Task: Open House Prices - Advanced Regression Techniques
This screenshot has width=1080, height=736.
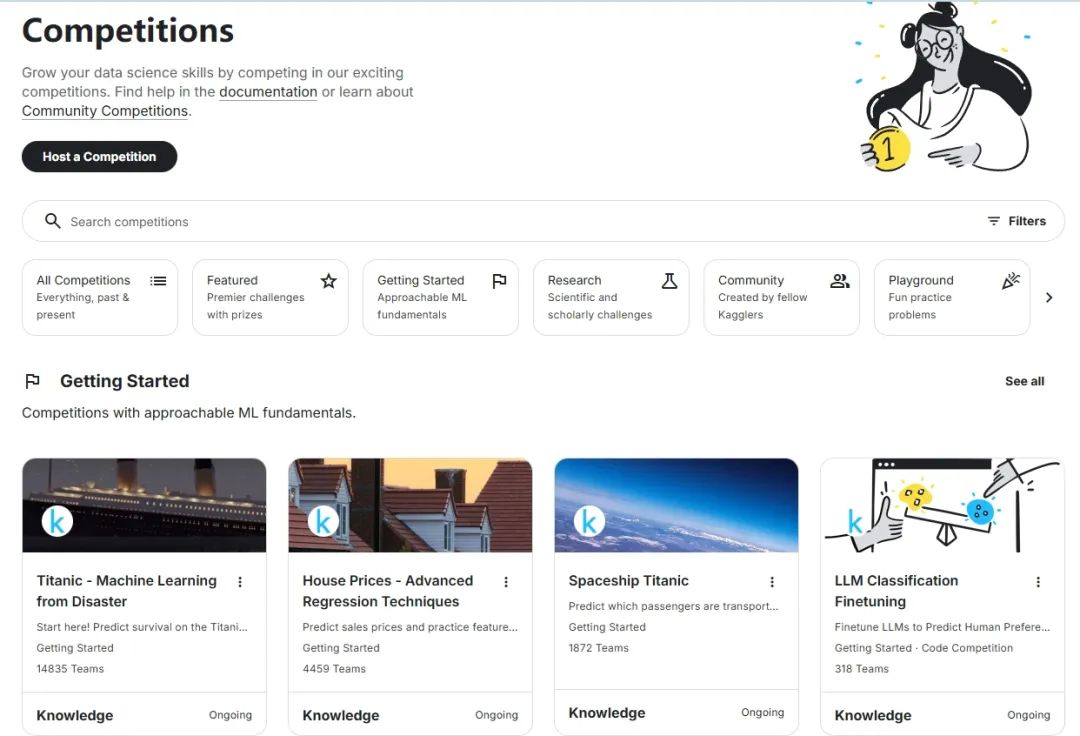Action: [388, 591]
